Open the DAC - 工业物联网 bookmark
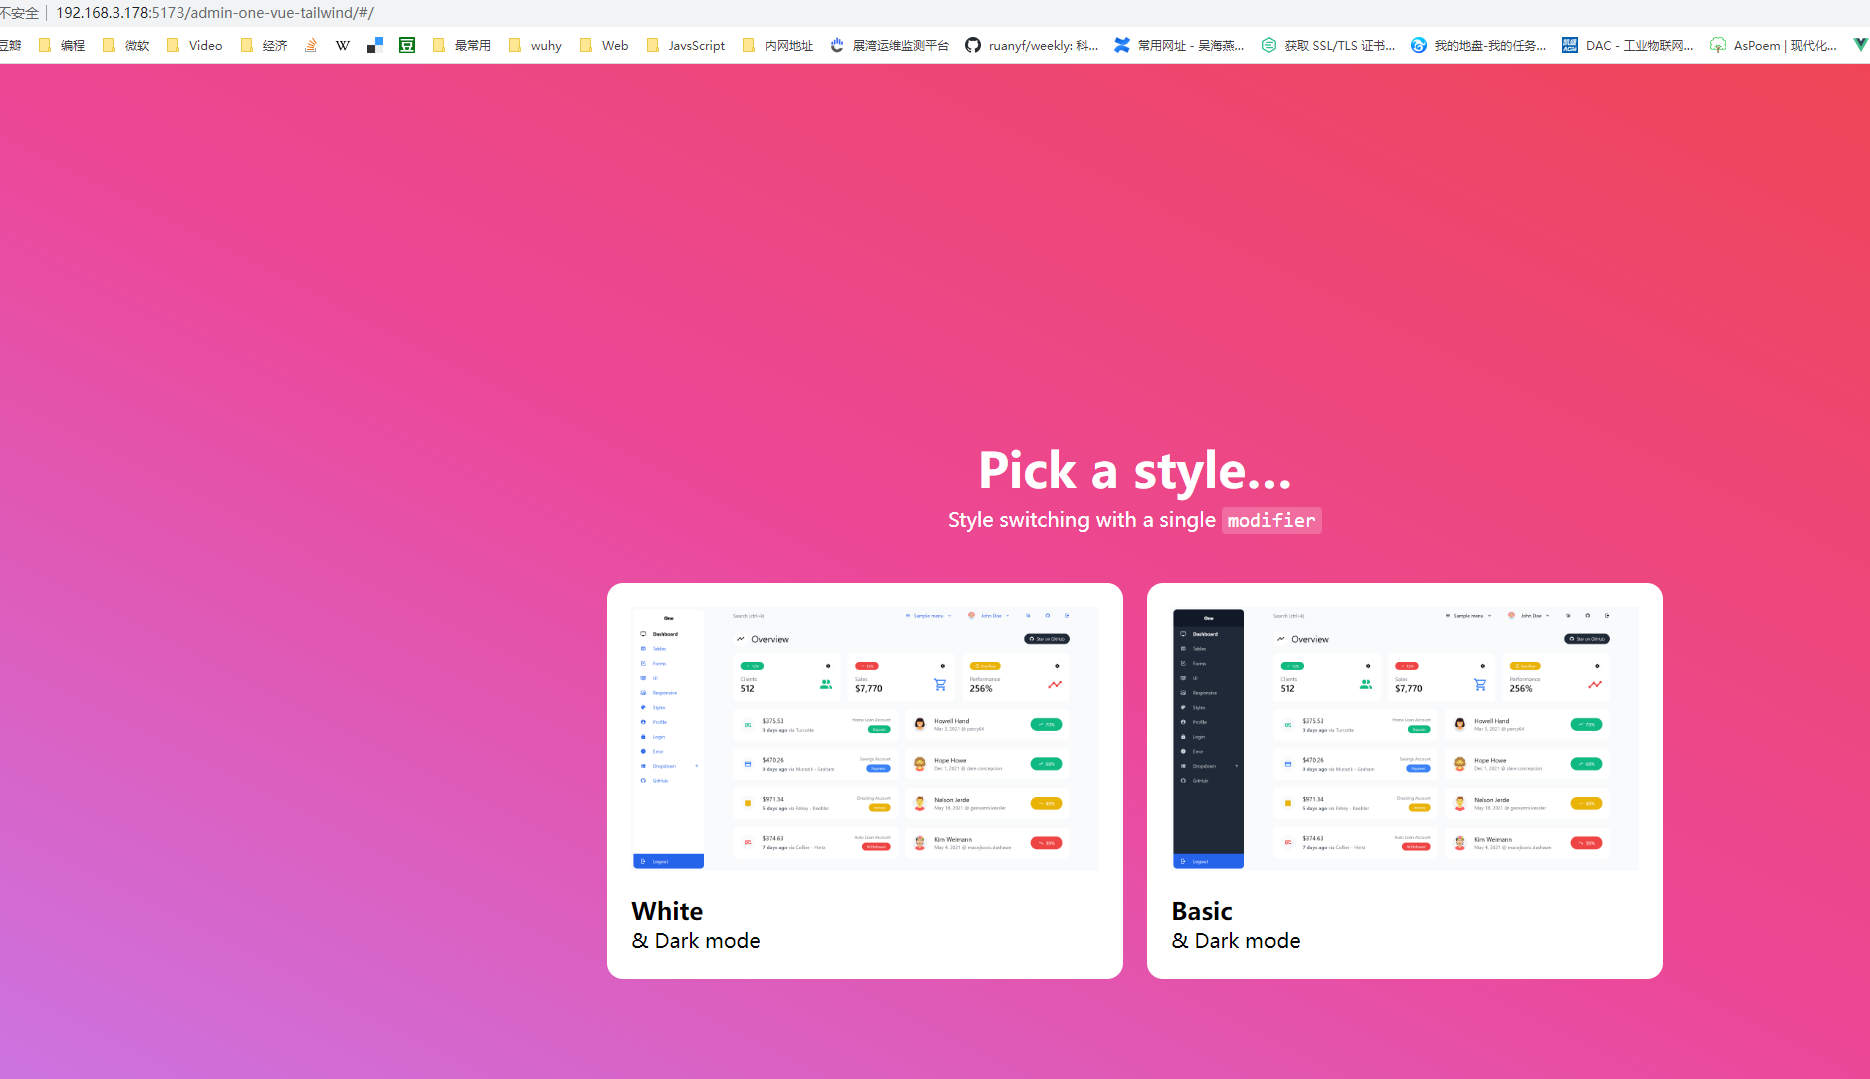 (1628, 45)
